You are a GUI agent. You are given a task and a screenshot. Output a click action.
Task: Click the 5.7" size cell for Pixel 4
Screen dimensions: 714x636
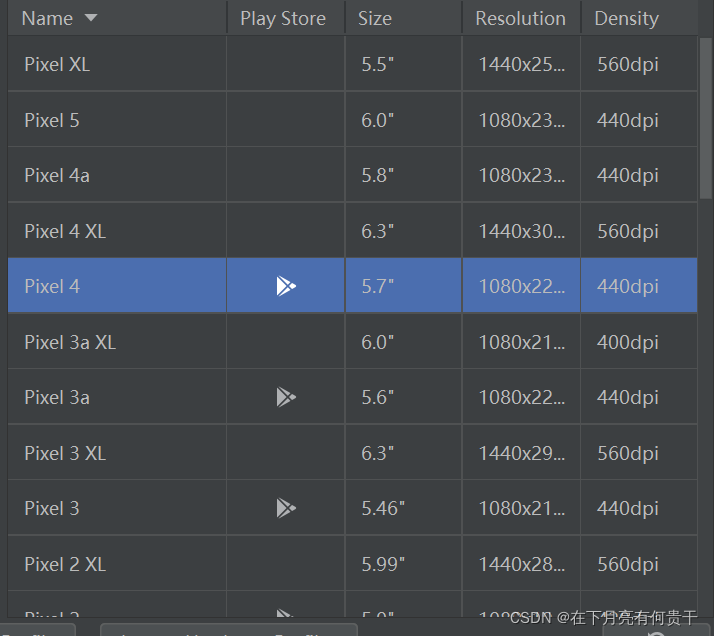click(x=403, y=286)
